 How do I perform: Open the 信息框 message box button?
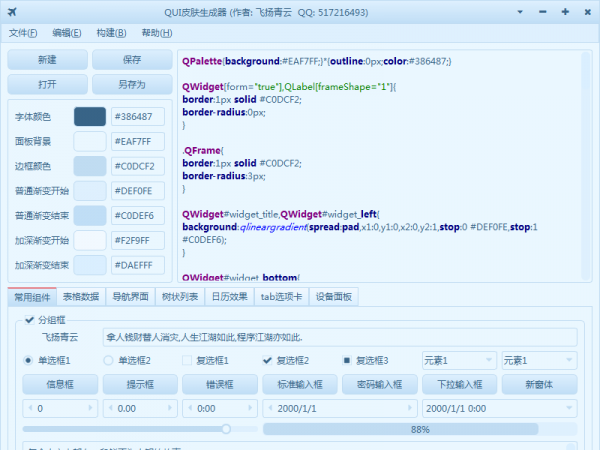60,384
